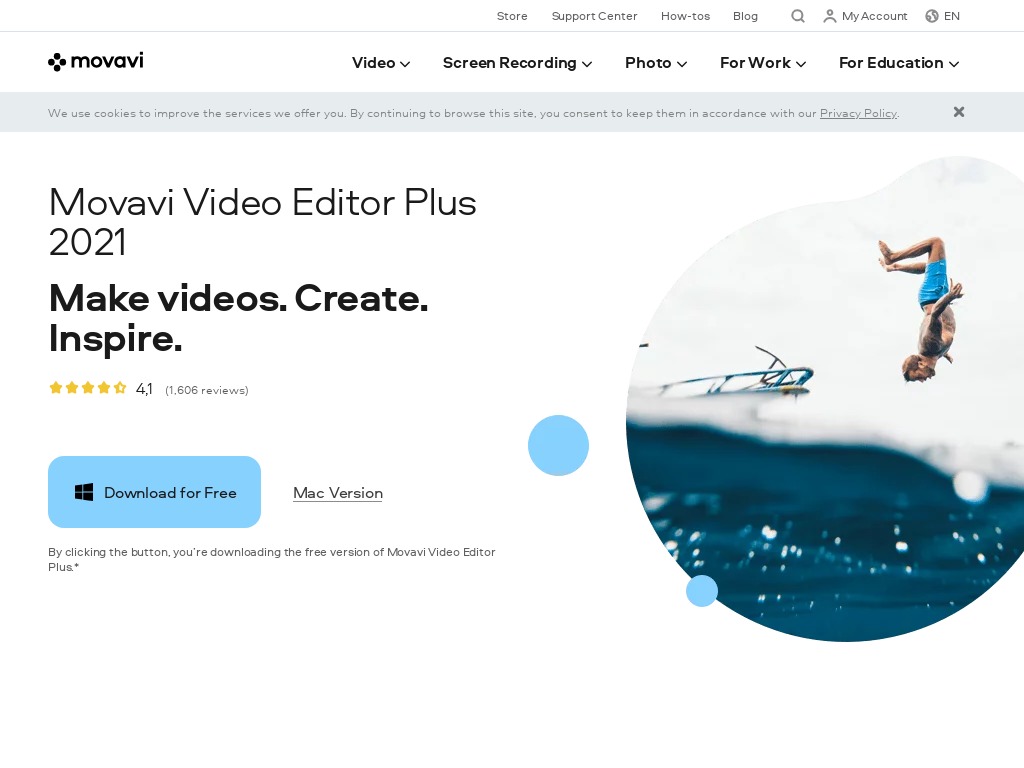The image size is (1024, 768).
Task: Open the Blog link
Action: pos(745,16)
